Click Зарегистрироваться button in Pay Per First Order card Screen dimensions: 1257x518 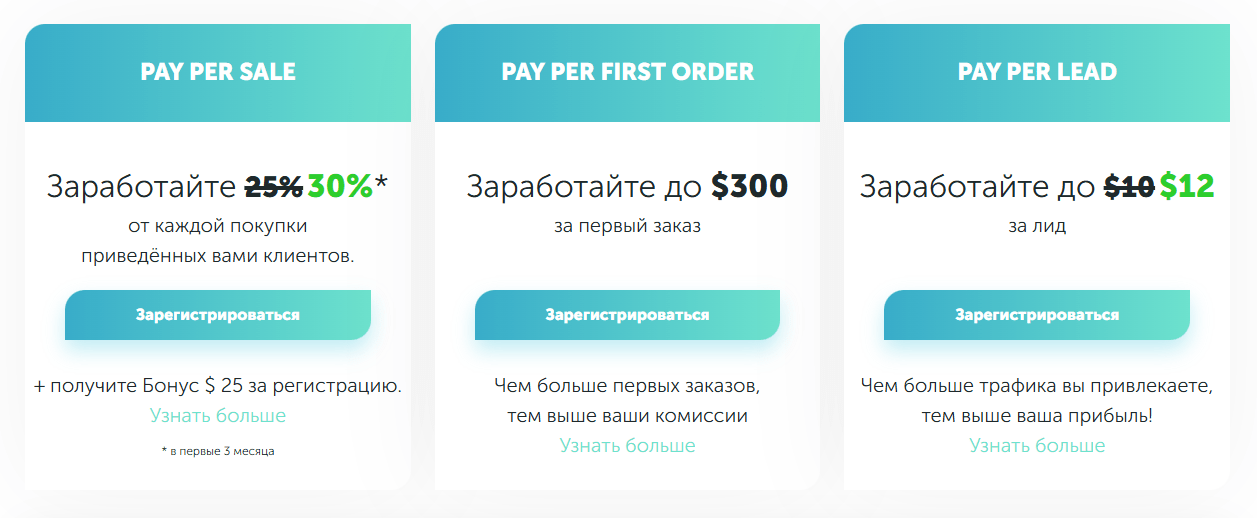[x=627, y=315]
